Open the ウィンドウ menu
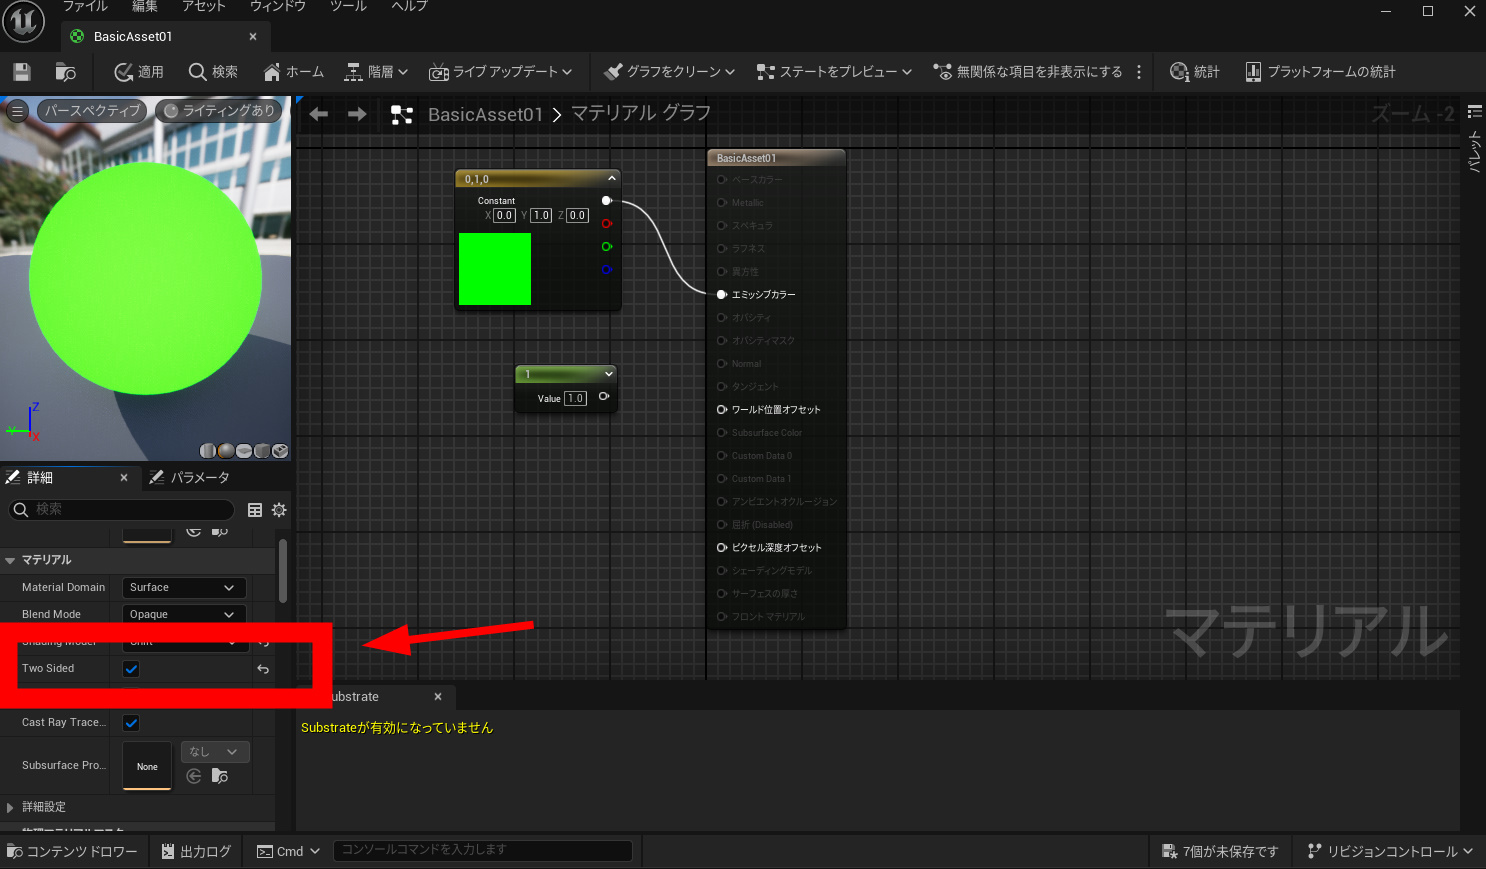 tap(277, 6)
